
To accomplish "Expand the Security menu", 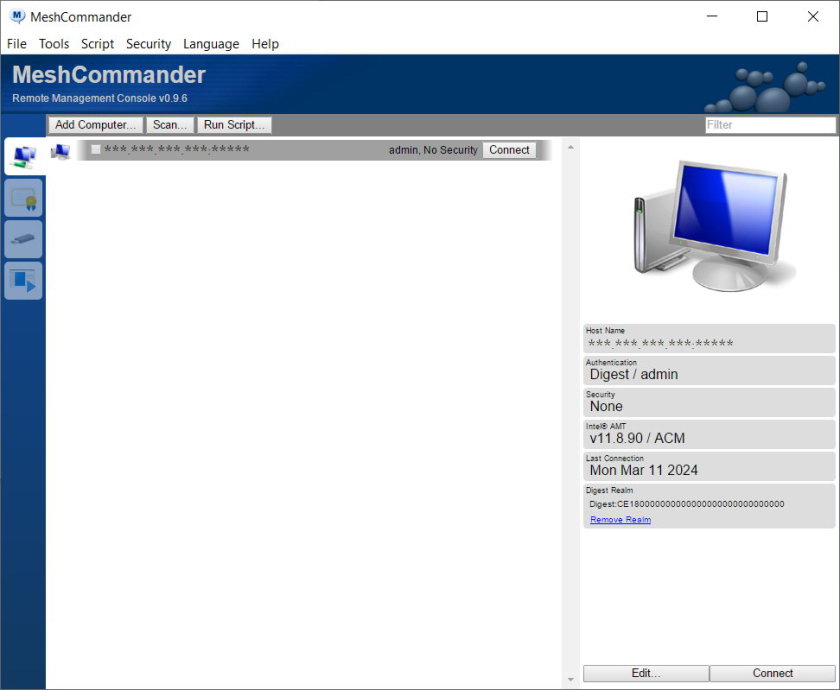I will click(x=148, y=44).
